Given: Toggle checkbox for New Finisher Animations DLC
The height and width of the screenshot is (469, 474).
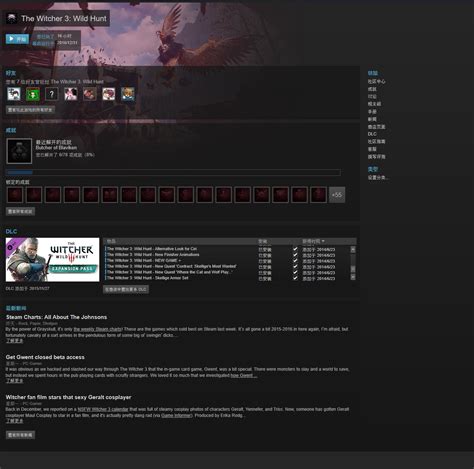Looking at the screenshot, I should click(x=295, y=255).
